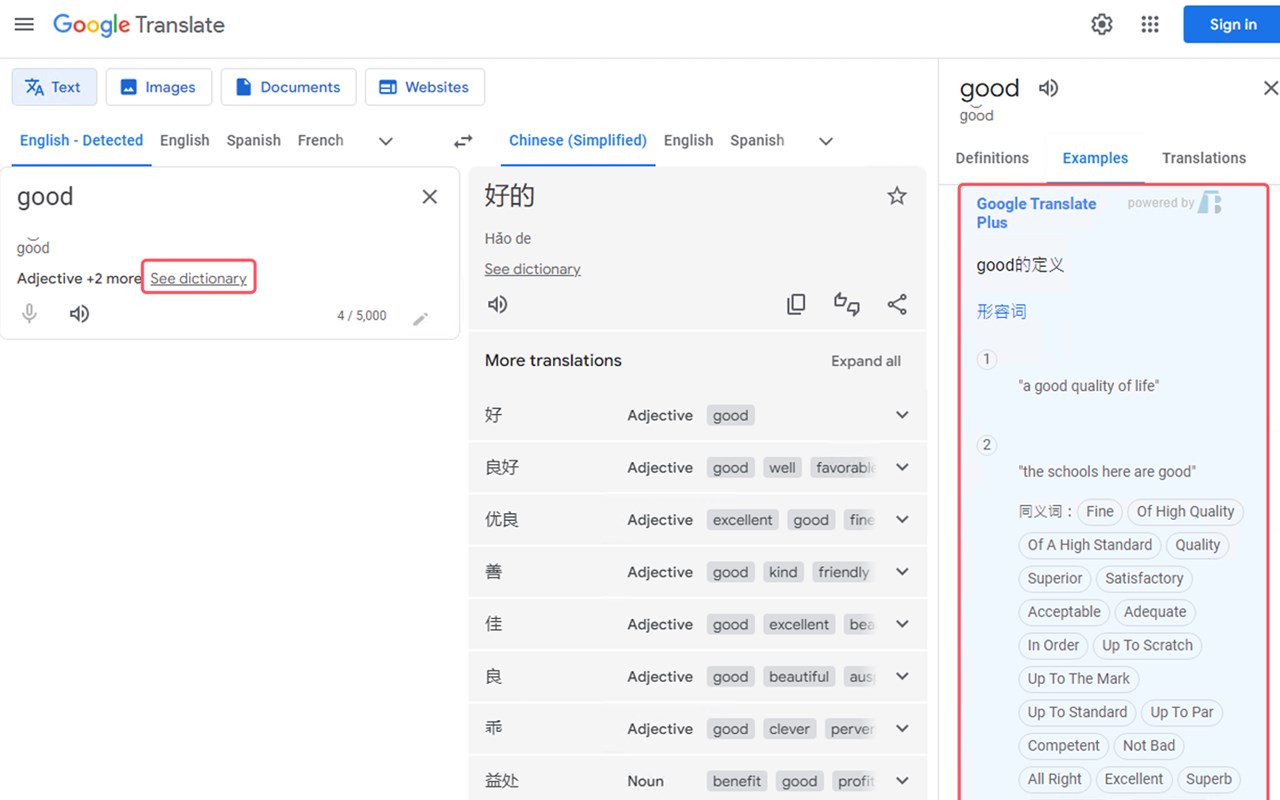Viewport: 1280px width, 800px height.
Task: Click the 'well' chip in 良好 row
Action: click(782, 467)
